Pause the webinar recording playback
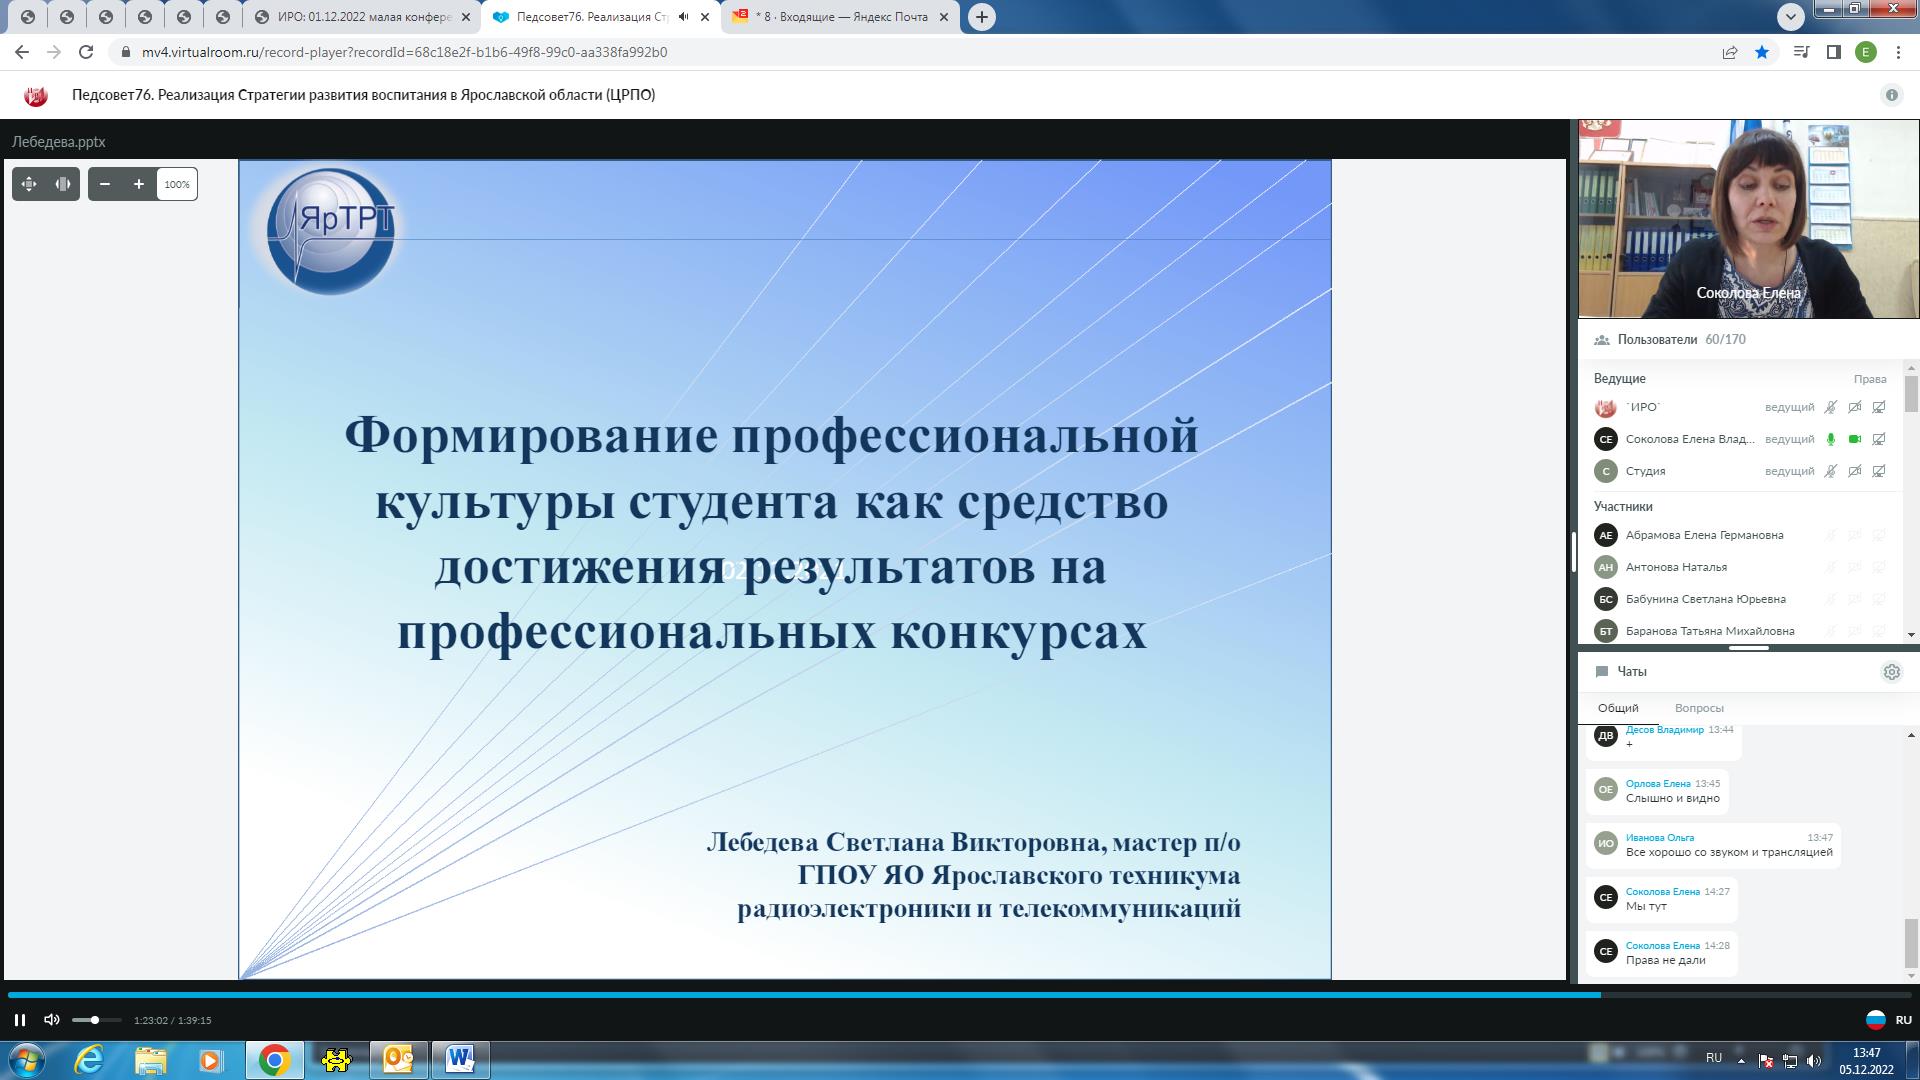The width and height of the screenshot is (1920, 1080). click(19, 1020)
